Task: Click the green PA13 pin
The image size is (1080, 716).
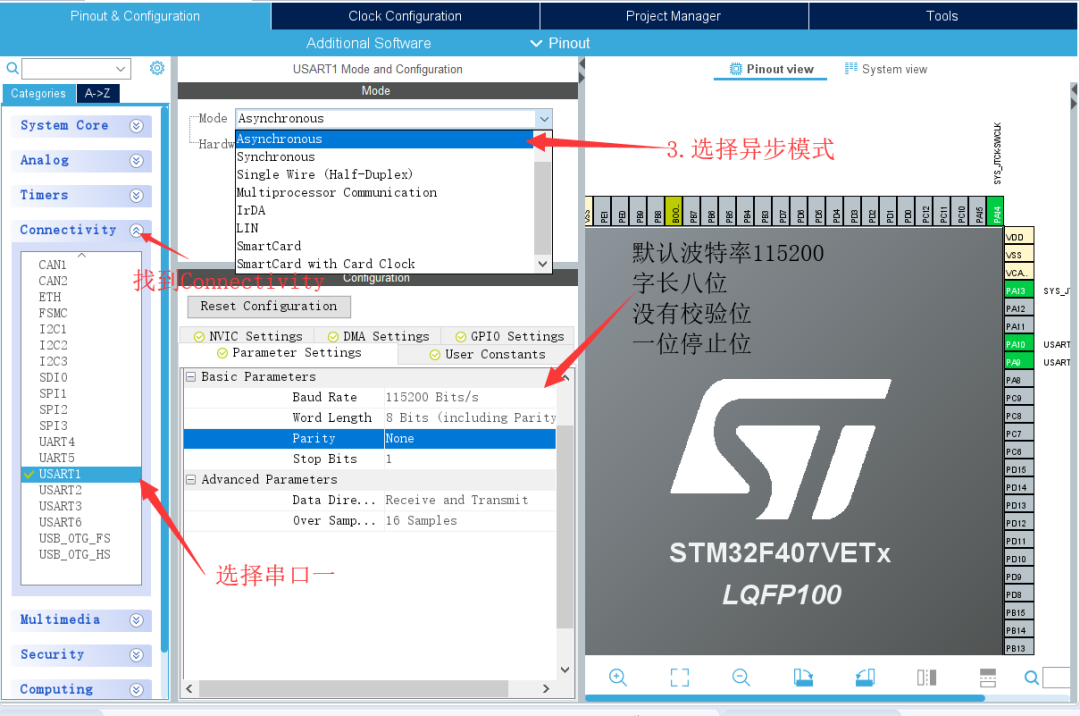Action: [1019, 291]
